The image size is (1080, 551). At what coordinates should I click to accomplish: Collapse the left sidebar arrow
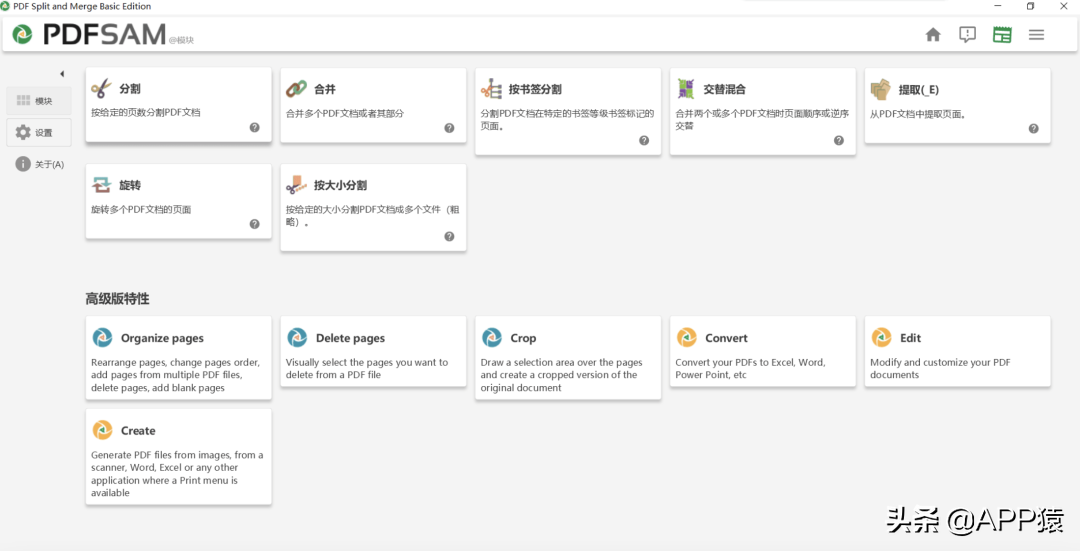point(62,74)
